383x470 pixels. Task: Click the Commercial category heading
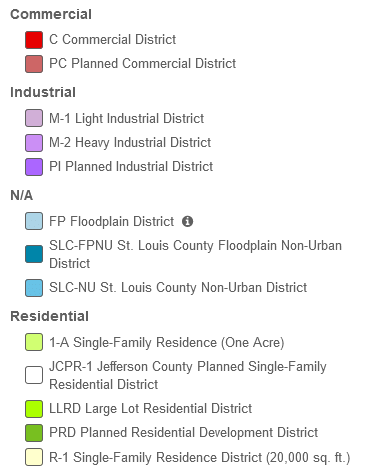(x=51, y=14)
